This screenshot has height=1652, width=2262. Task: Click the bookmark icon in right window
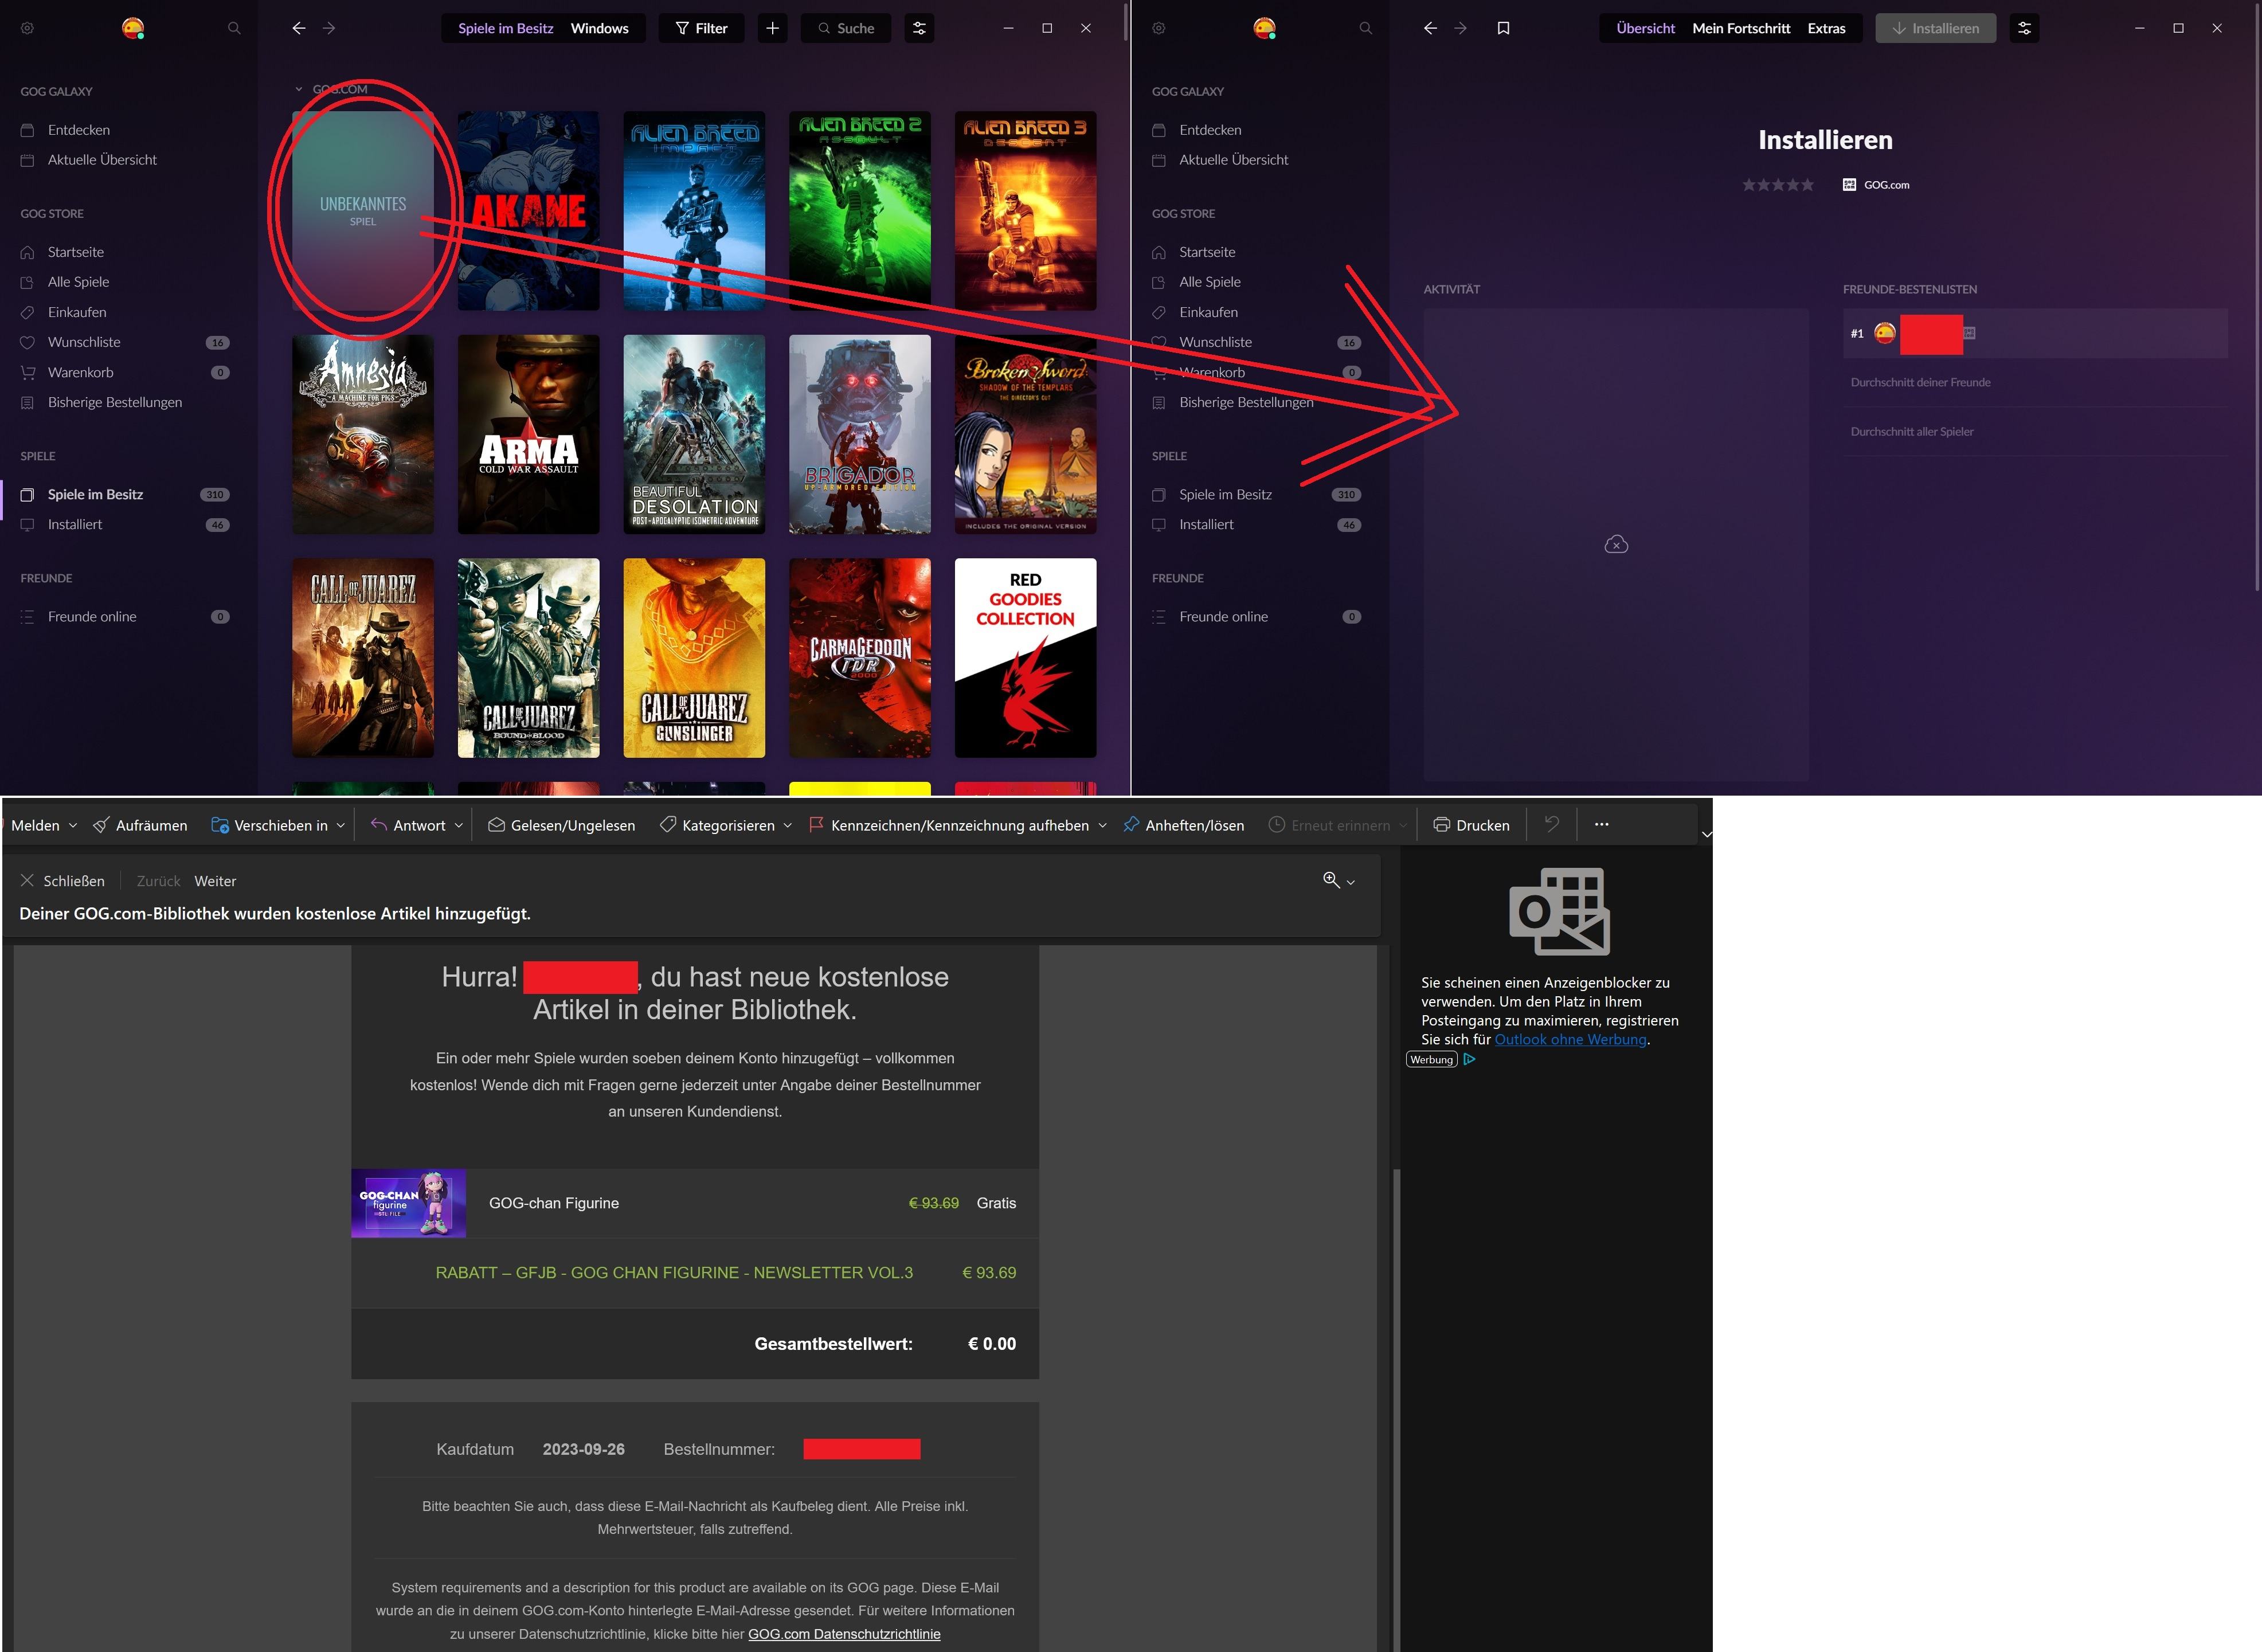[1503, 28]
